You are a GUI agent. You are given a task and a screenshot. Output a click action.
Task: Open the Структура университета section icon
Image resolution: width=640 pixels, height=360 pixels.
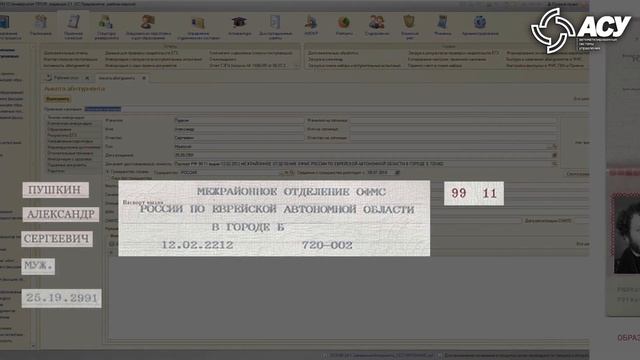[x=106, y=22]
